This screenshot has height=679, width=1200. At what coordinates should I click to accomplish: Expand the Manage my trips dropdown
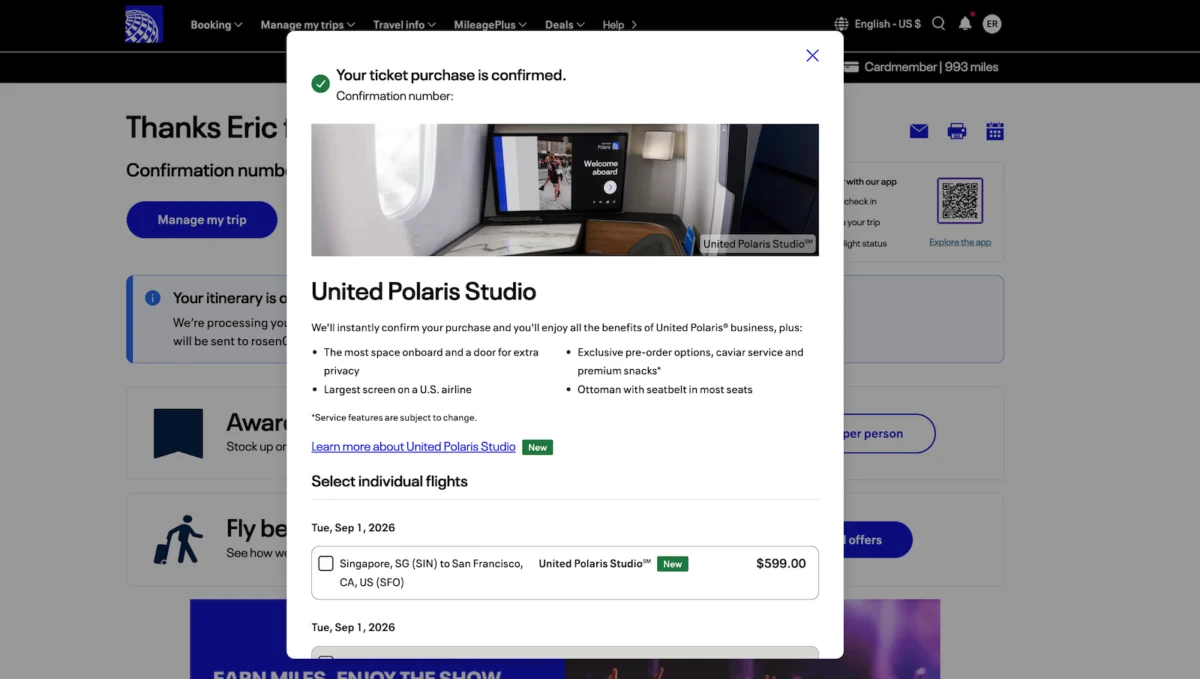[x=308, y=25]
